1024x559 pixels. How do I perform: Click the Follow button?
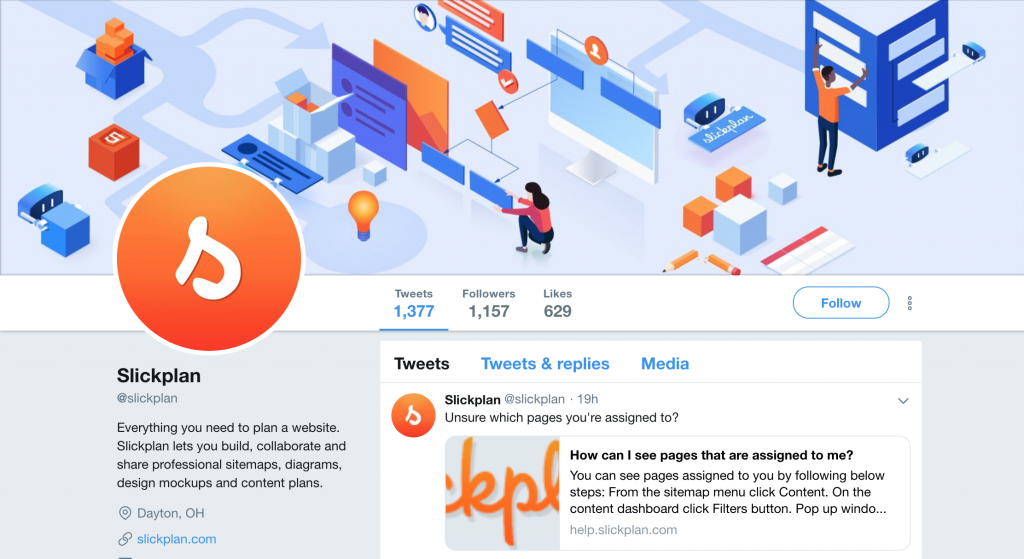pos(840,303)
